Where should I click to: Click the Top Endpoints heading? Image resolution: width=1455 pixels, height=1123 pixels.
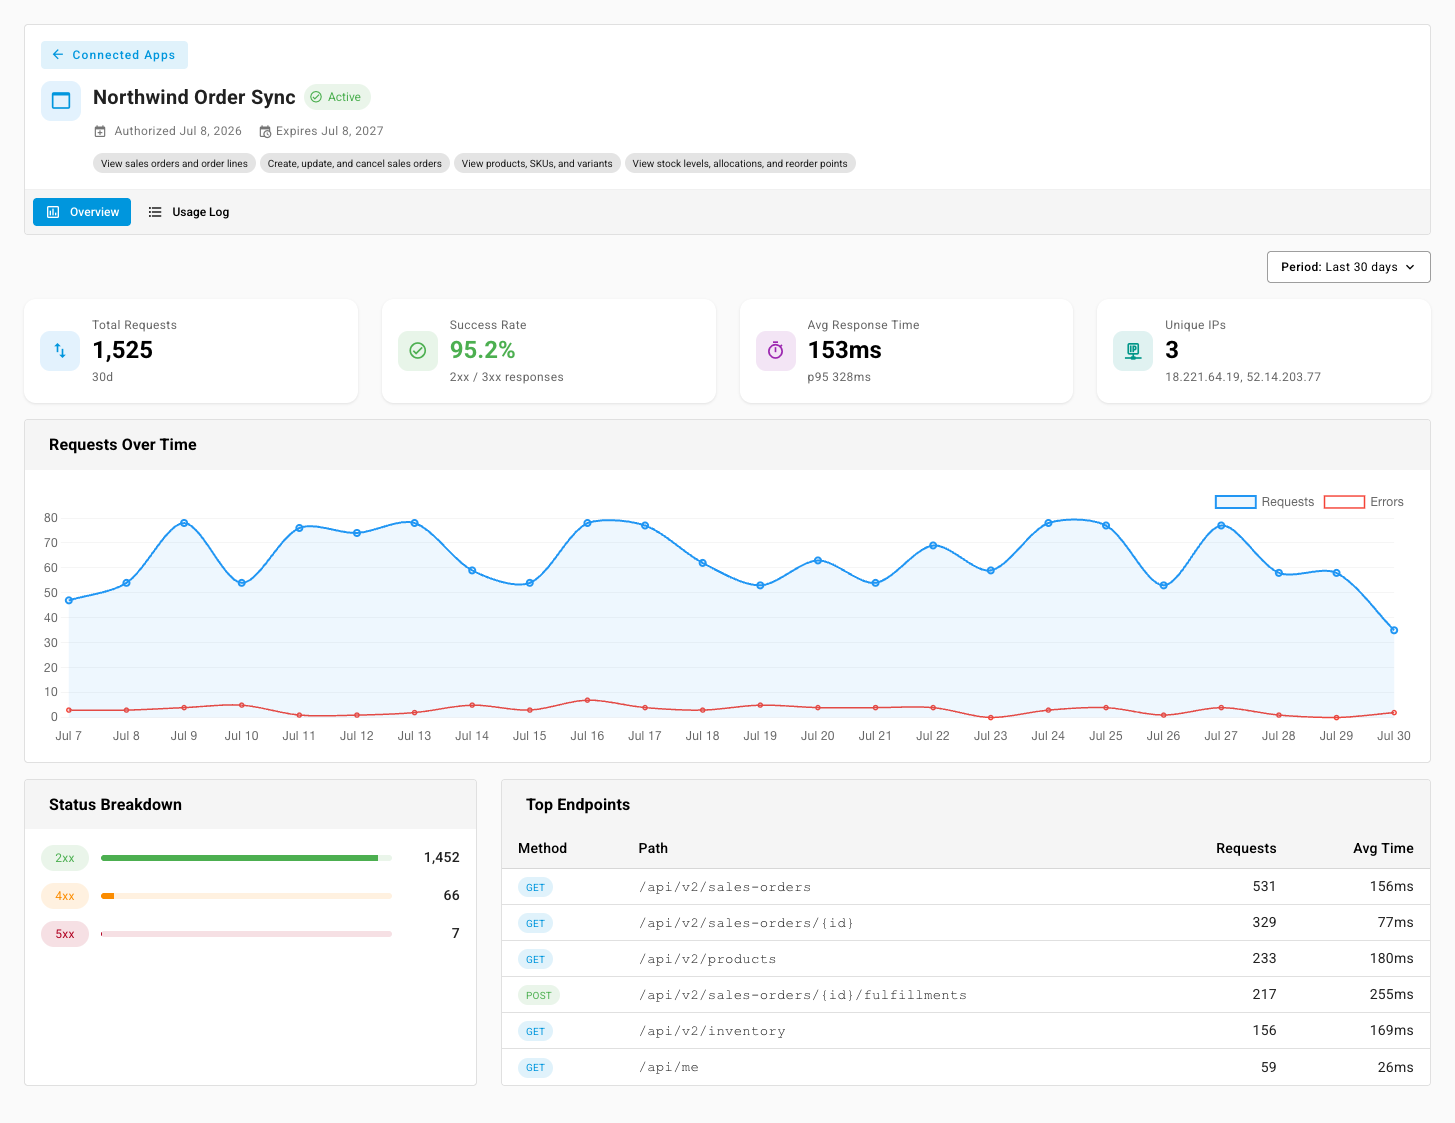point(578,805)
